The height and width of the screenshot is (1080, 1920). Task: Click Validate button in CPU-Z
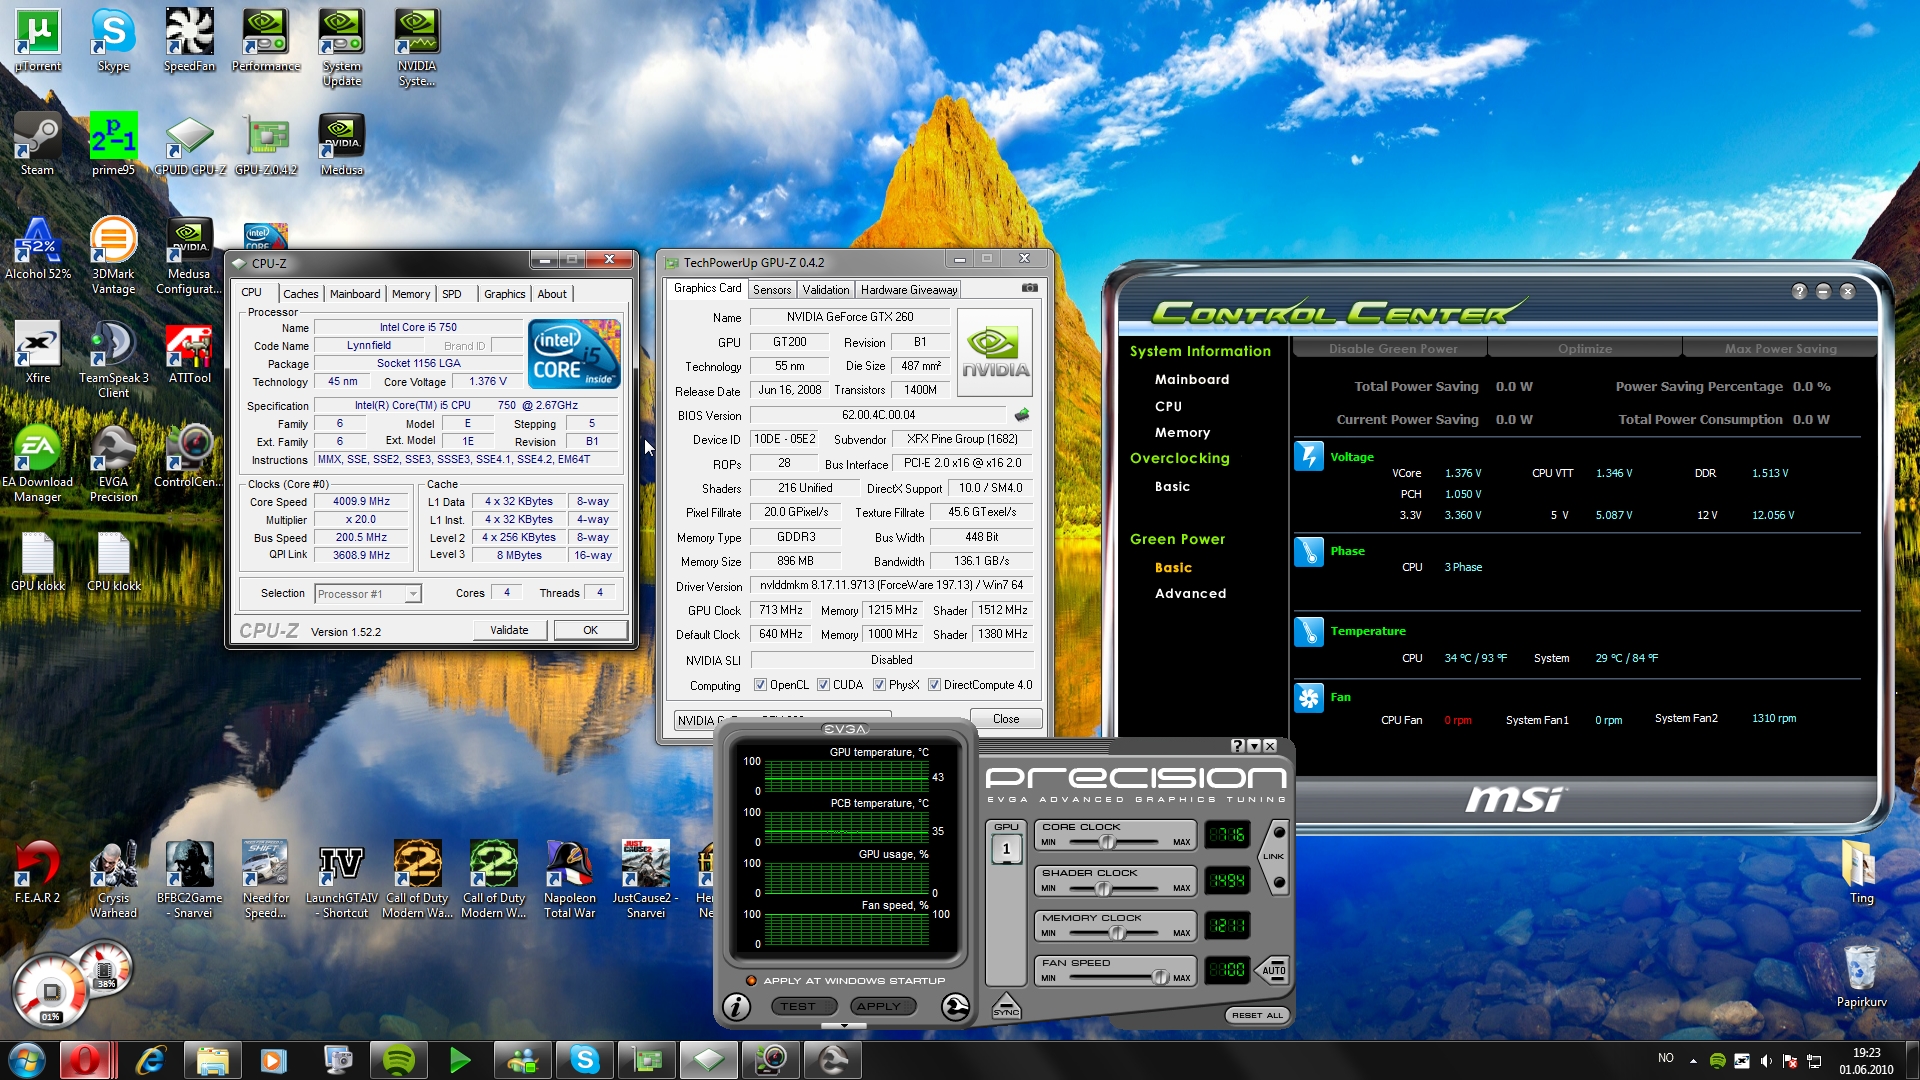[x=509, y=630]
